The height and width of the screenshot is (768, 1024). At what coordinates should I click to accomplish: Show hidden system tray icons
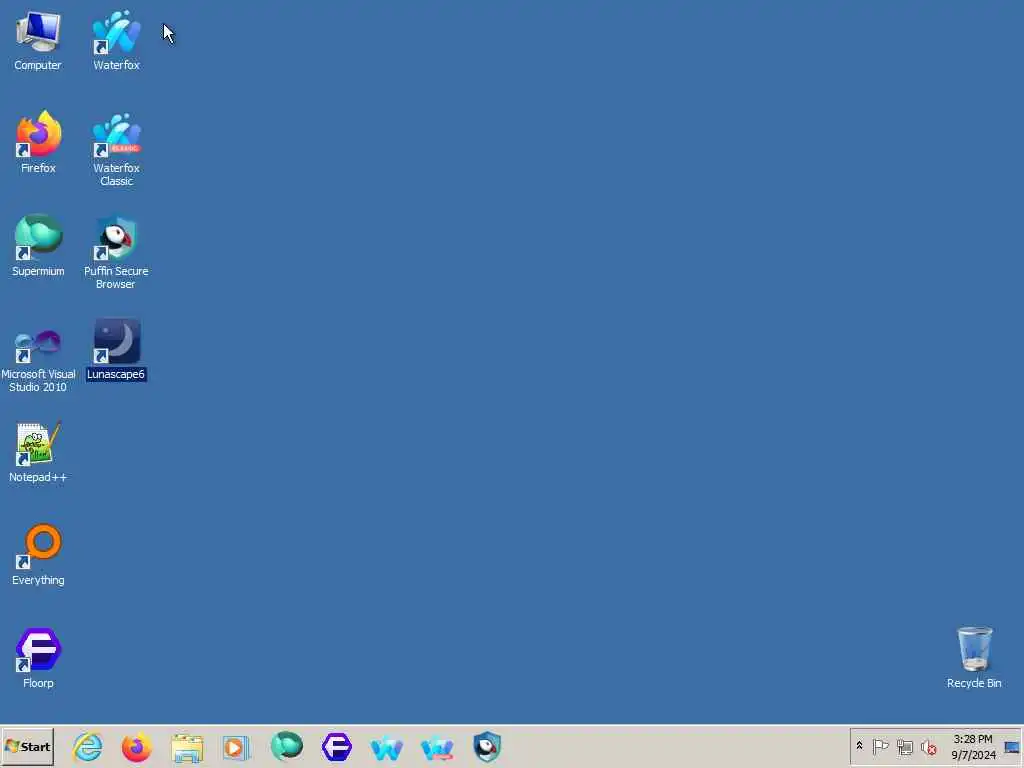coord(859,746)
